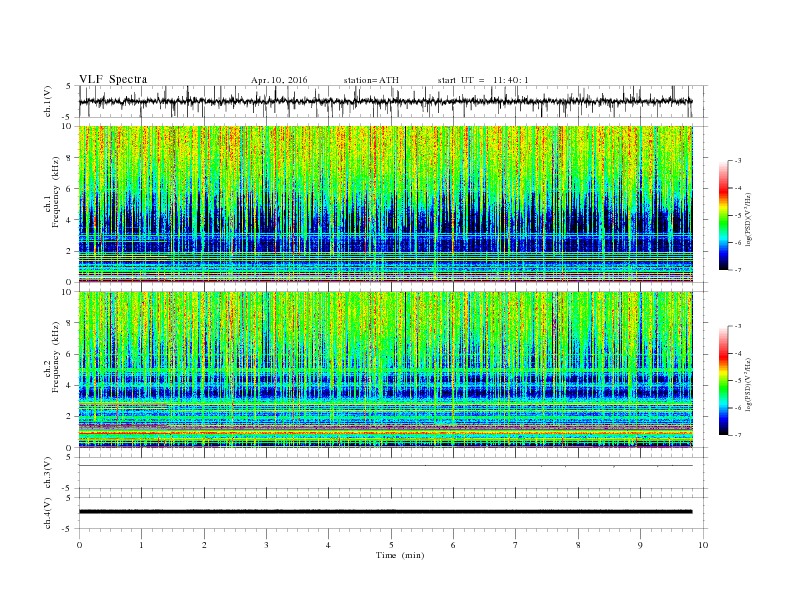The image size is (792, 612).
Task: Select the 'start UT = 11:40:1' text
Action: [x=483, y=80]
